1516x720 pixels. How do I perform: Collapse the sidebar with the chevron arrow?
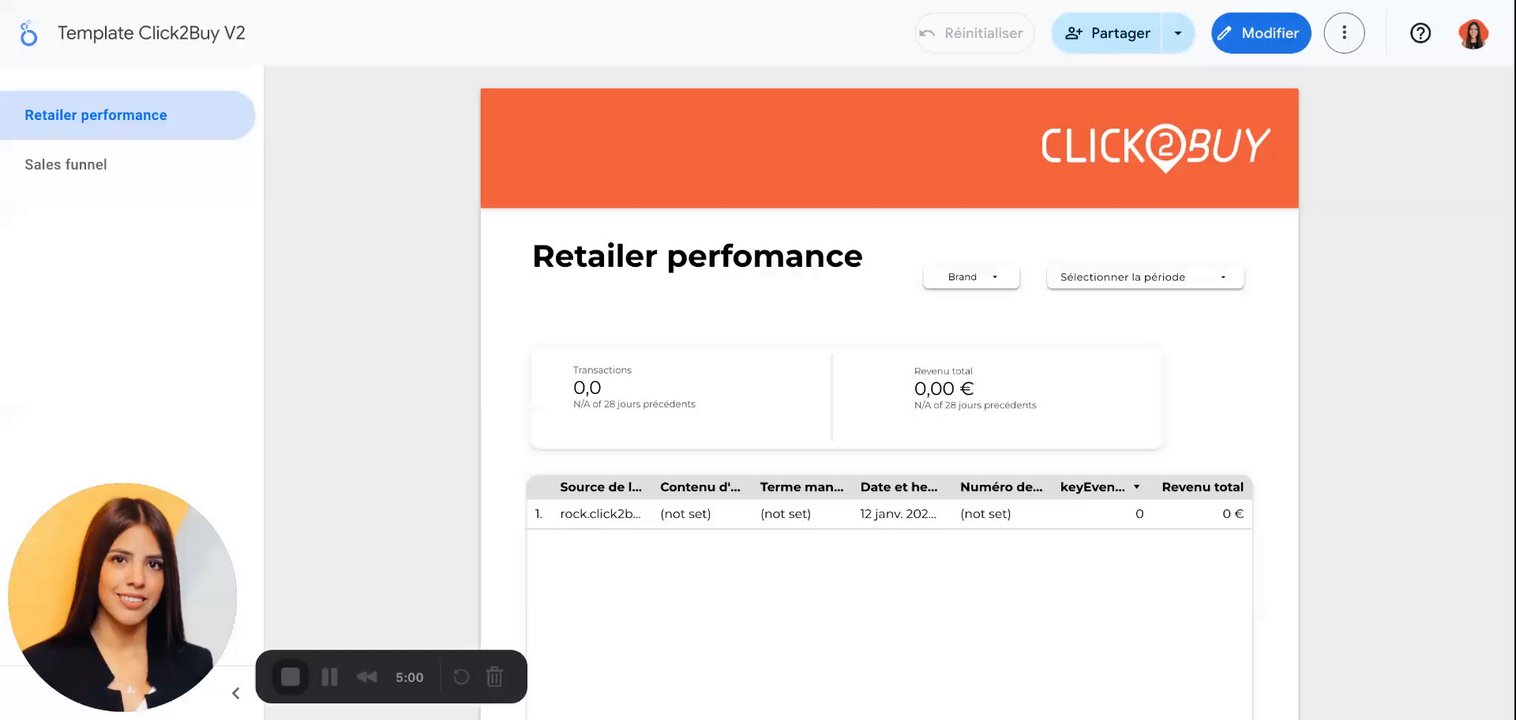(x=236, y=693)
